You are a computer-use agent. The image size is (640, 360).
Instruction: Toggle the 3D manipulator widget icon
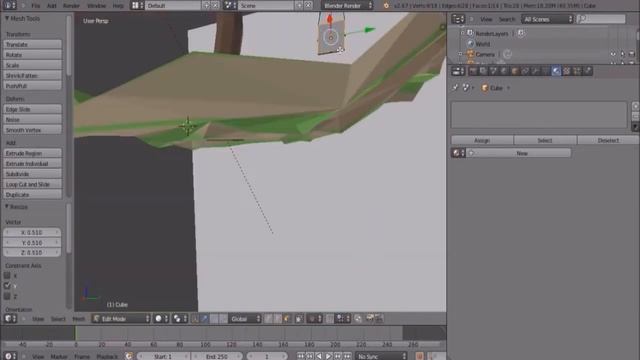click(195, 319)
